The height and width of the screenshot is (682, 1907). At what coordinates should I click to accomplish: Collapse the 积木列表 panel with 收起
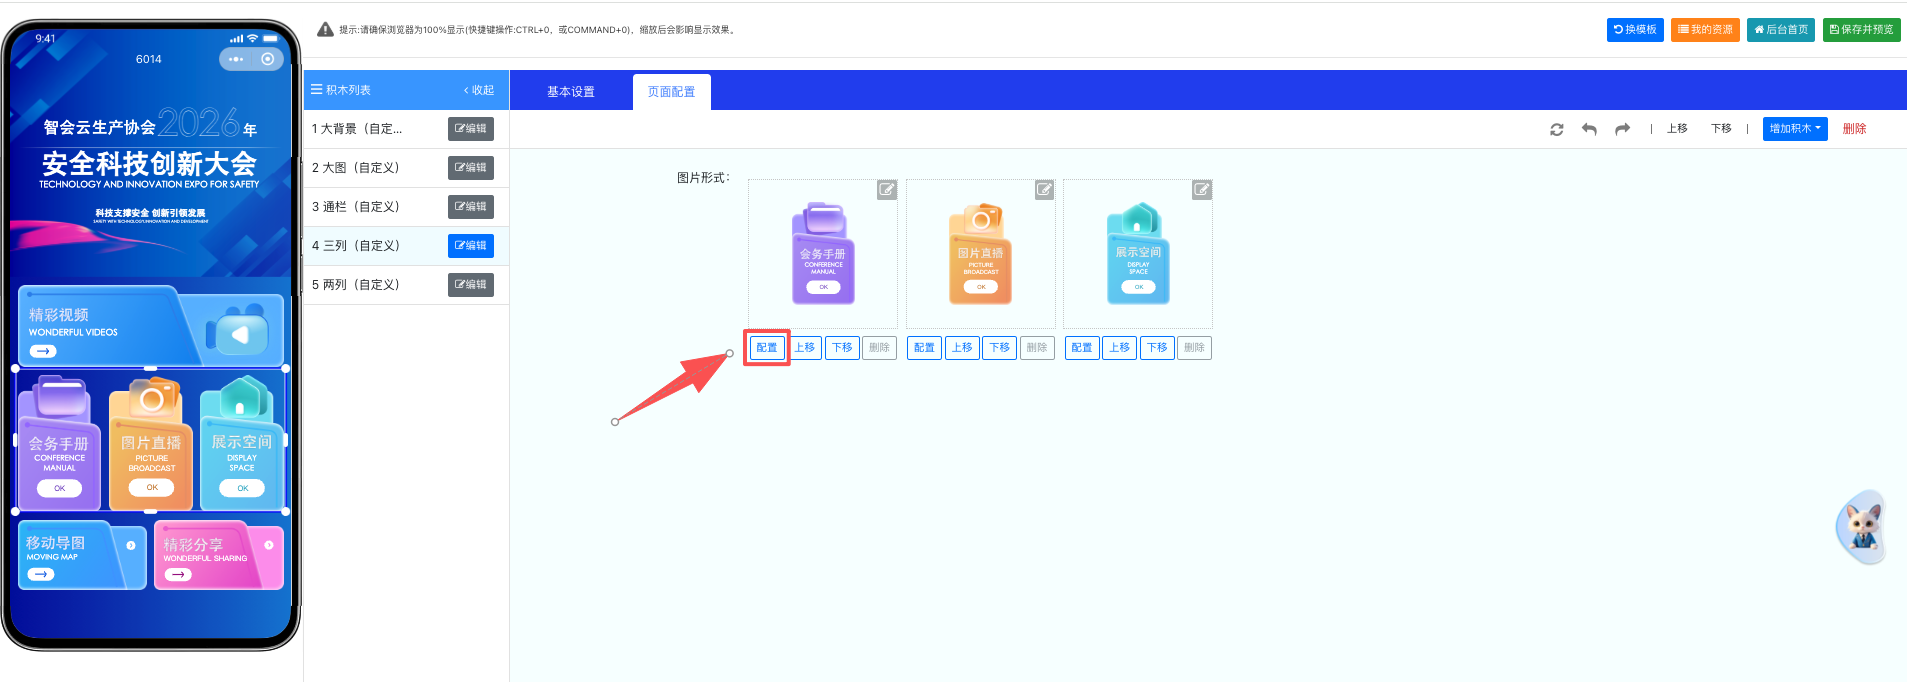479,90
